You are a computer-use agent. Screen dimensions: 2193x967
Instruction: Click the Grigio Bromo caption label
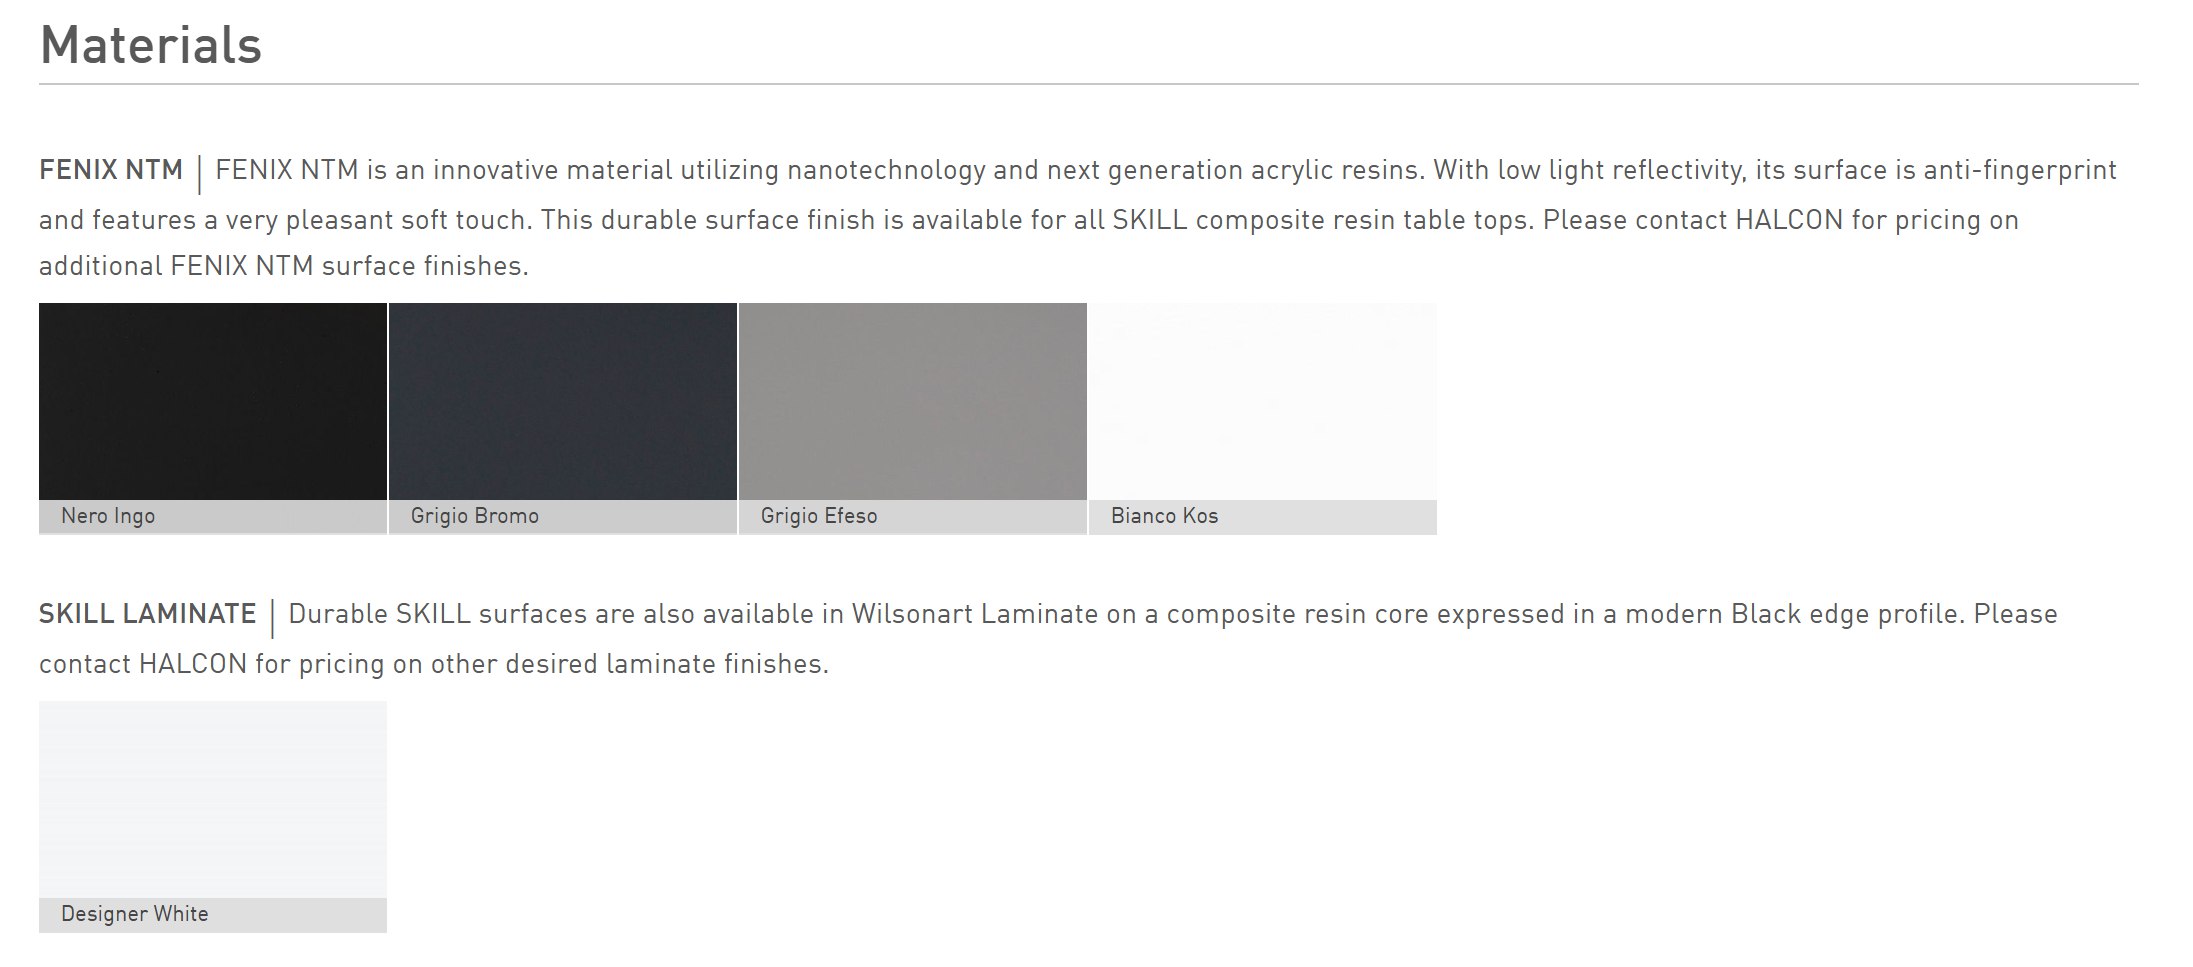[475, 516]
